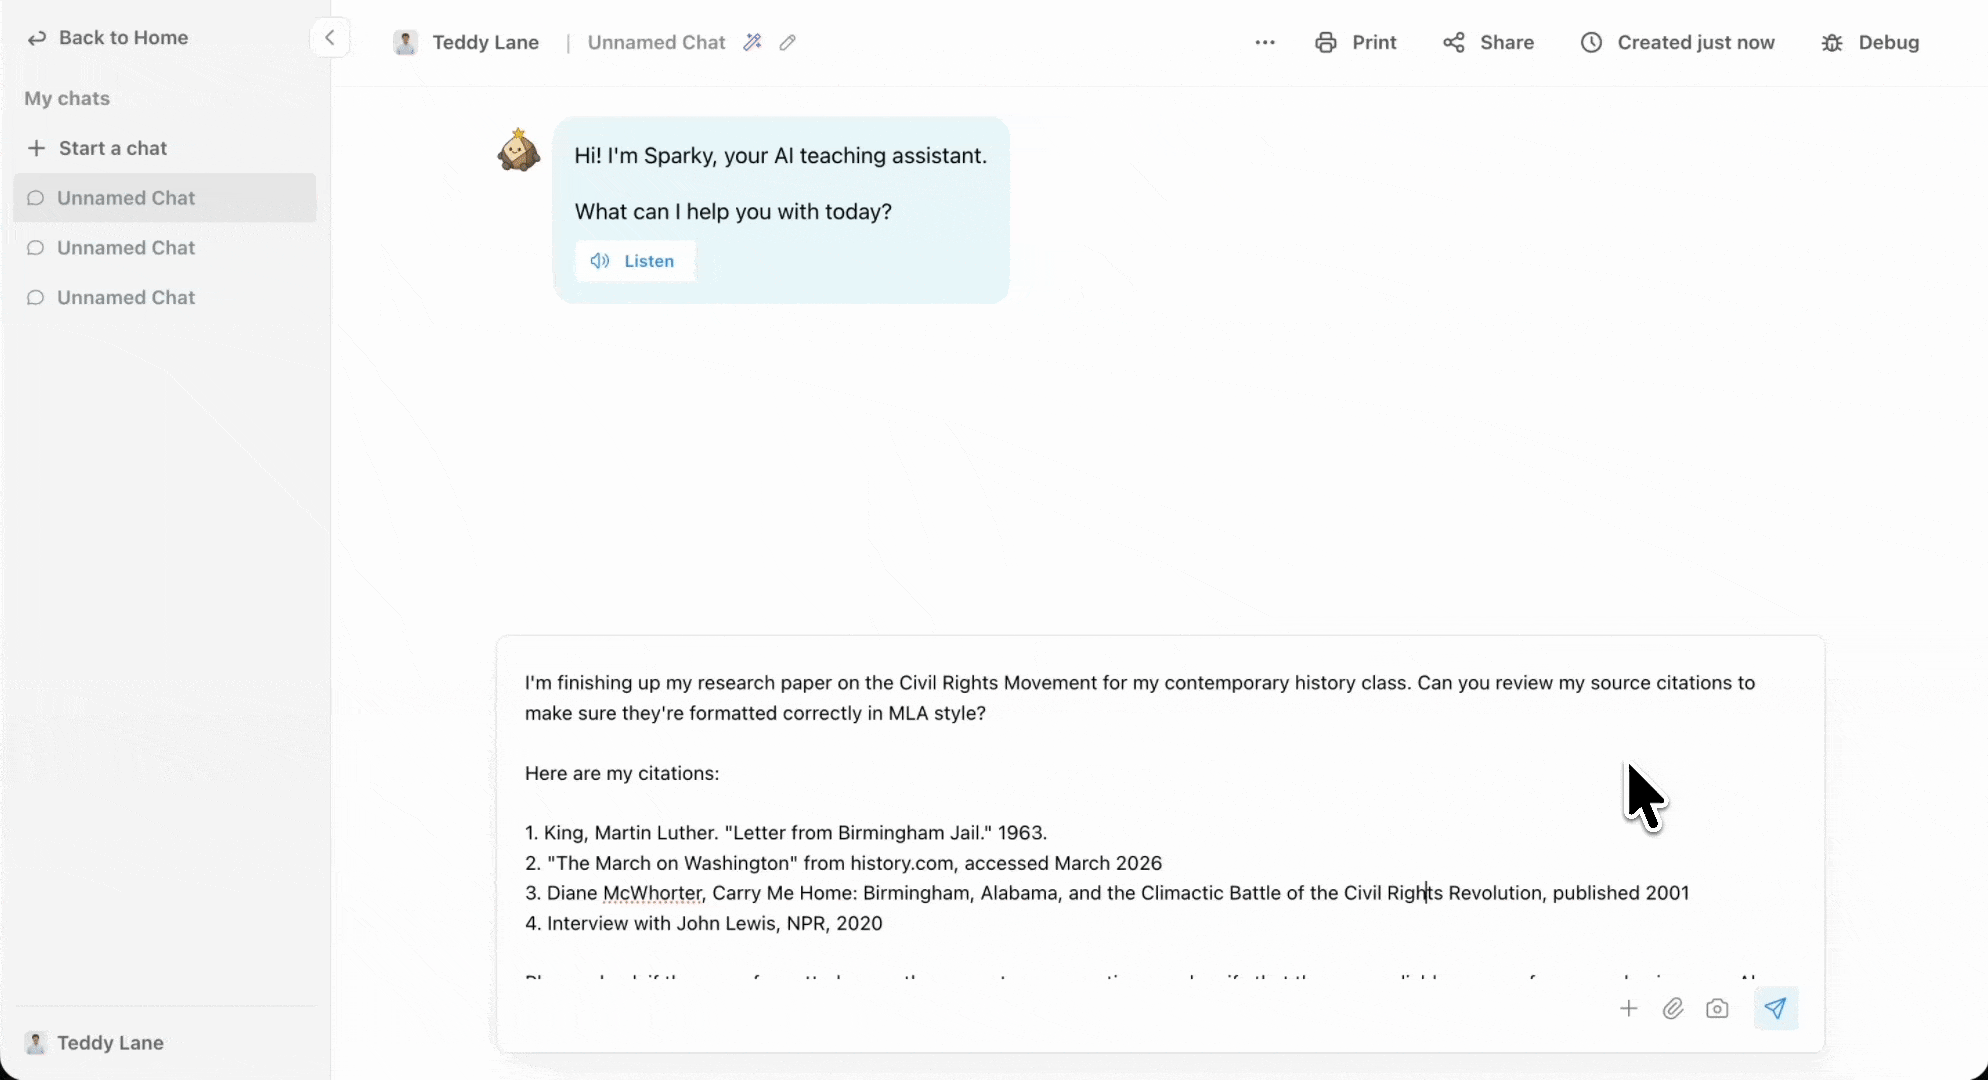Click the Listen speaker button
Image resolution: width=1988 pixels, height=1080 pixels.
[x=634, y=261]
